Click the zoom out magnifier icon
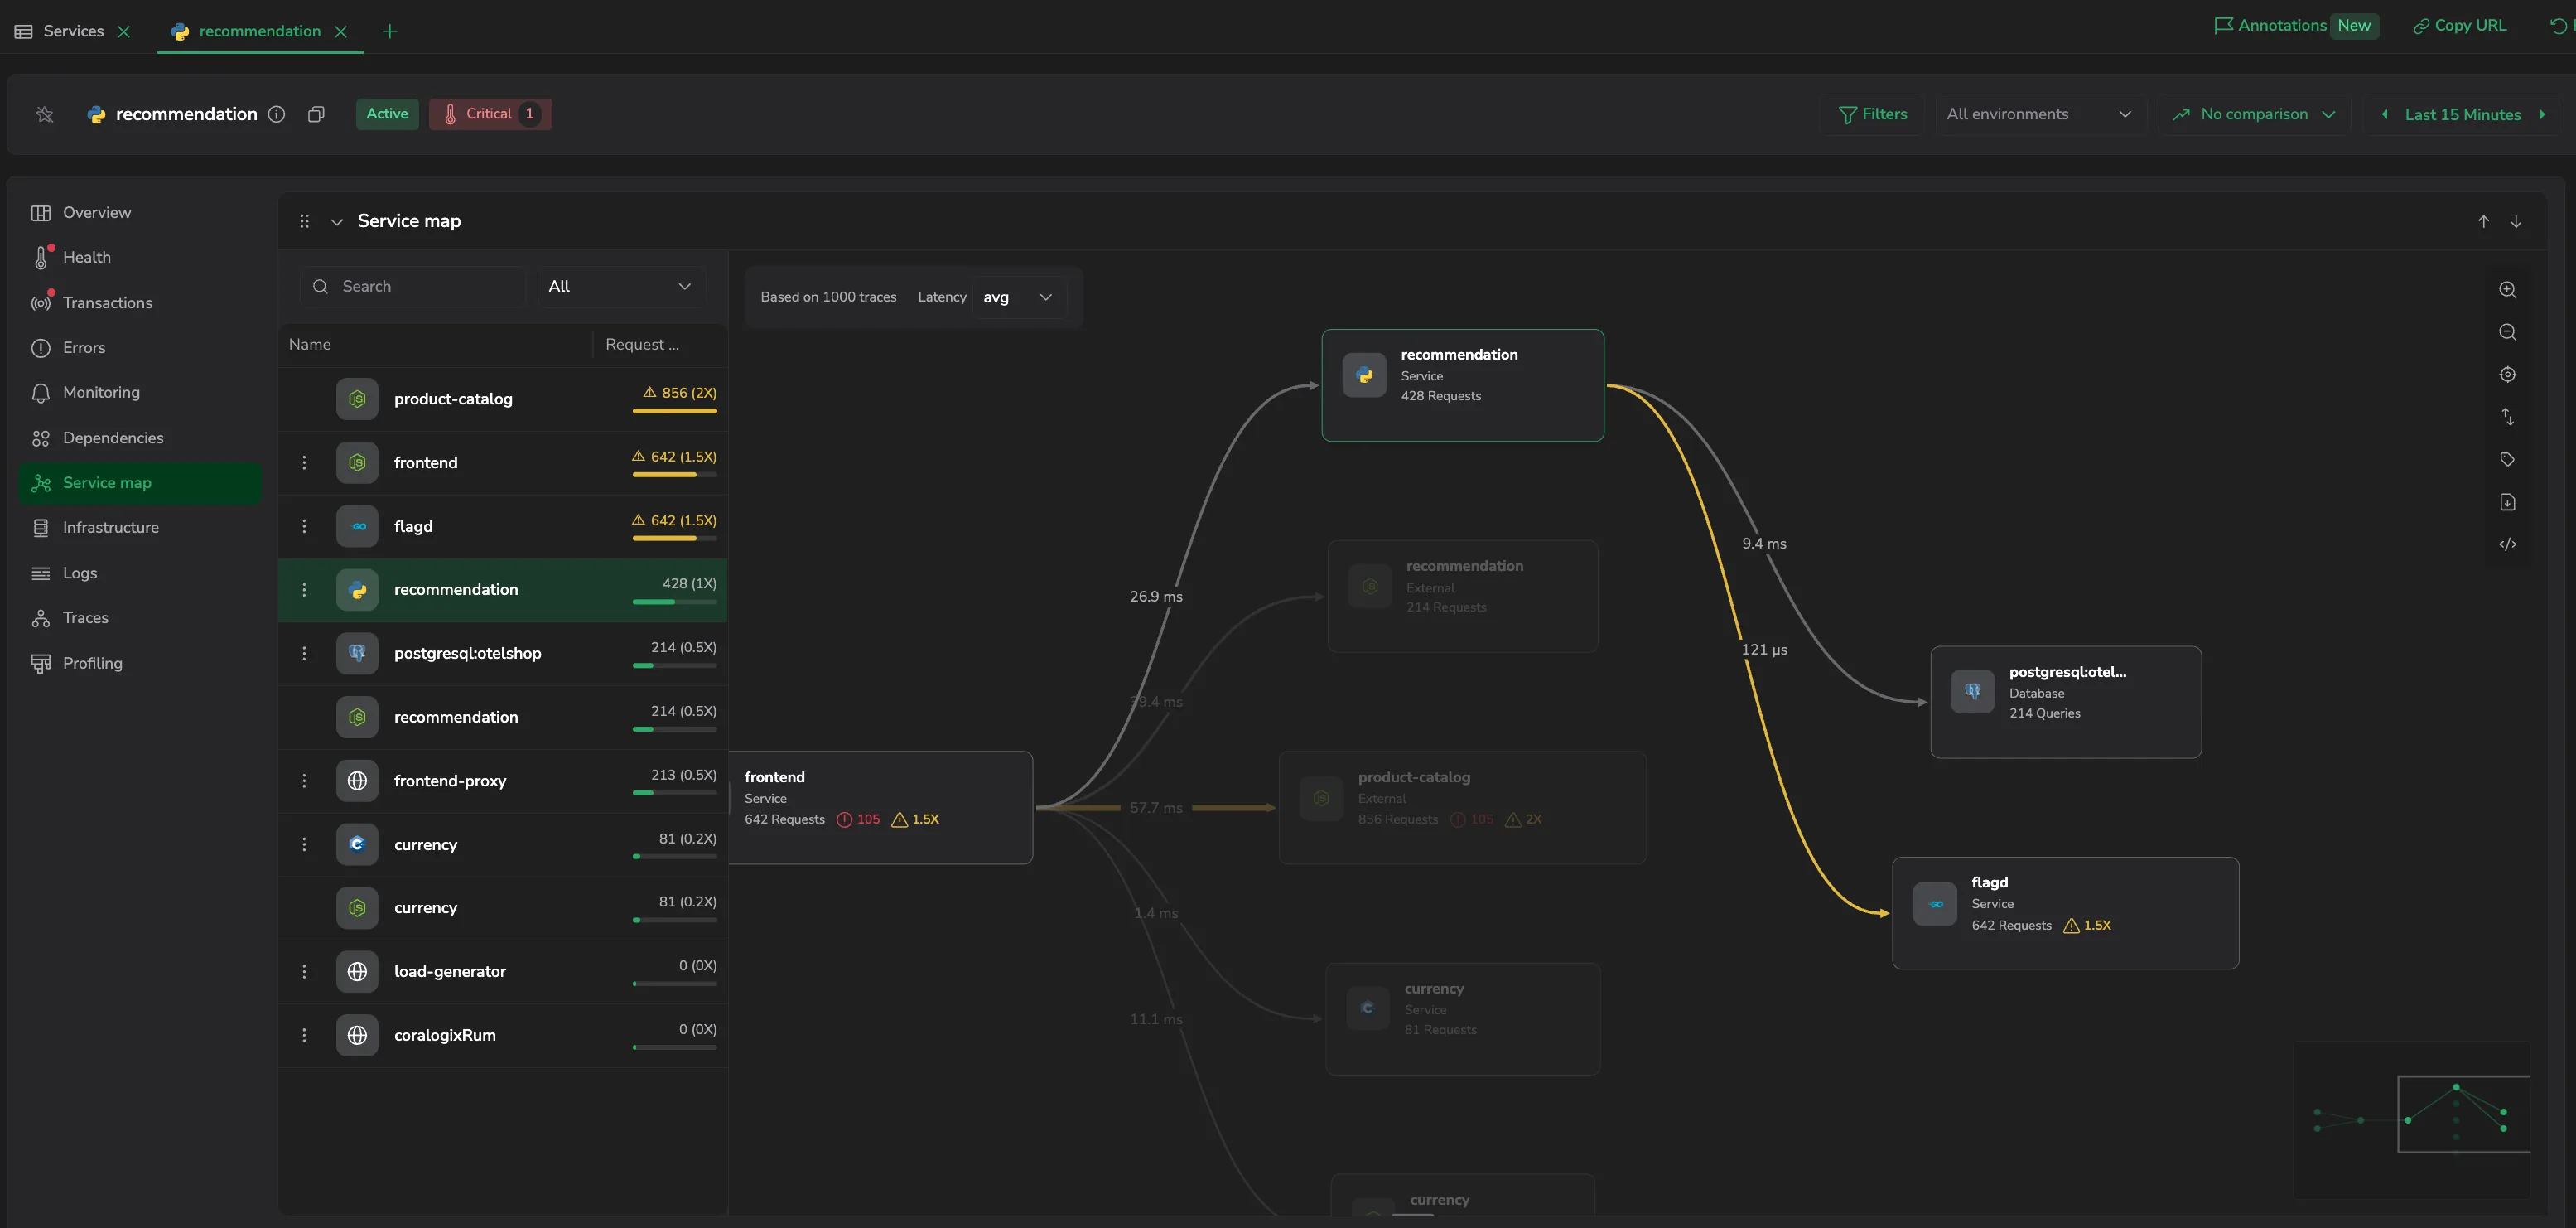 point(2507,332)
